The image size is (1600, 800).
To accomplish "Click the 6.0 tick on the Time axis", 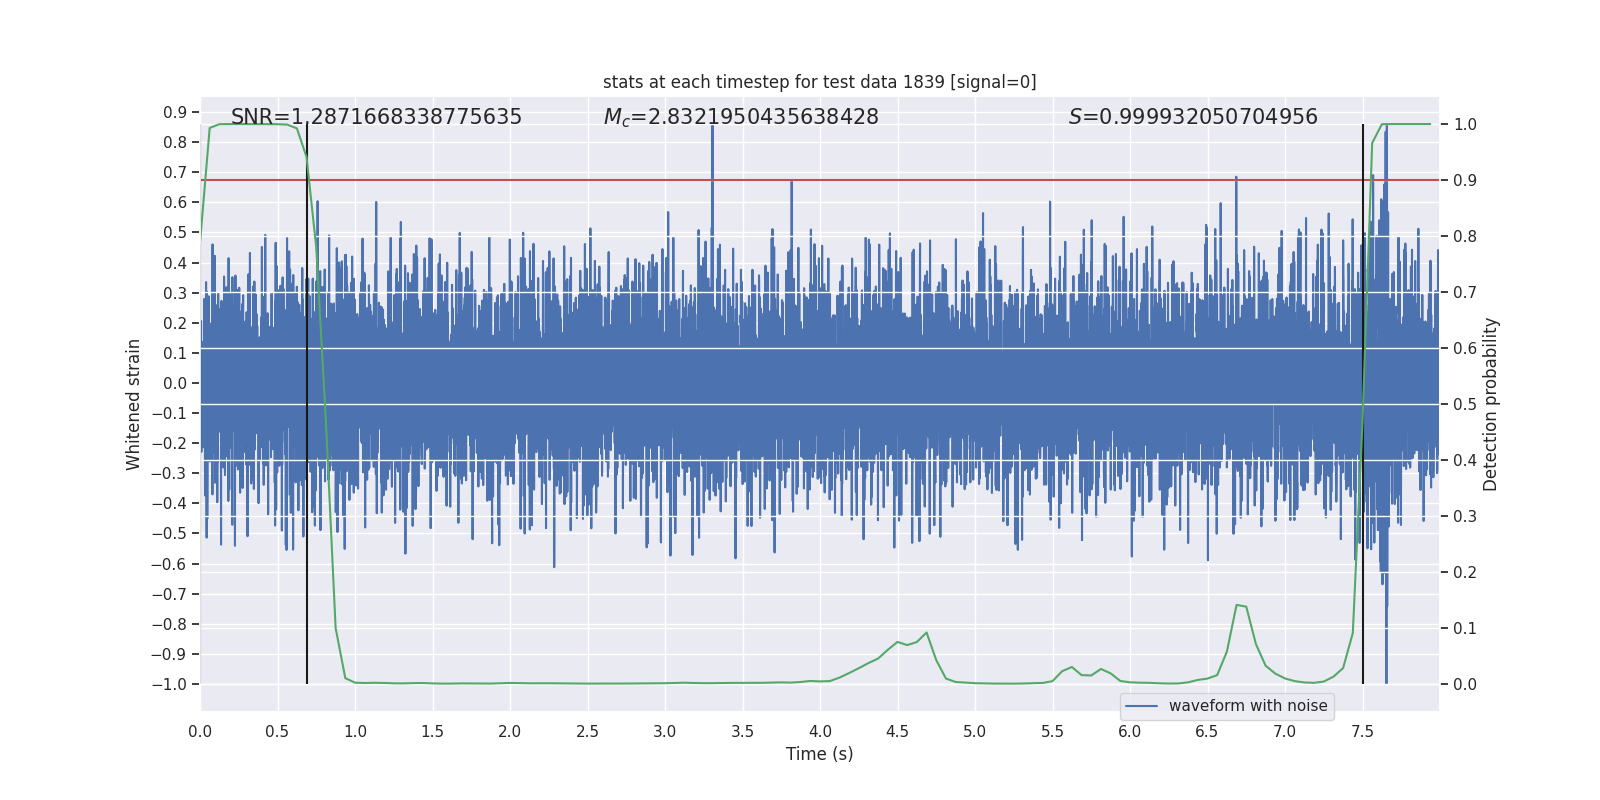I will click(x=1129, y=731).
